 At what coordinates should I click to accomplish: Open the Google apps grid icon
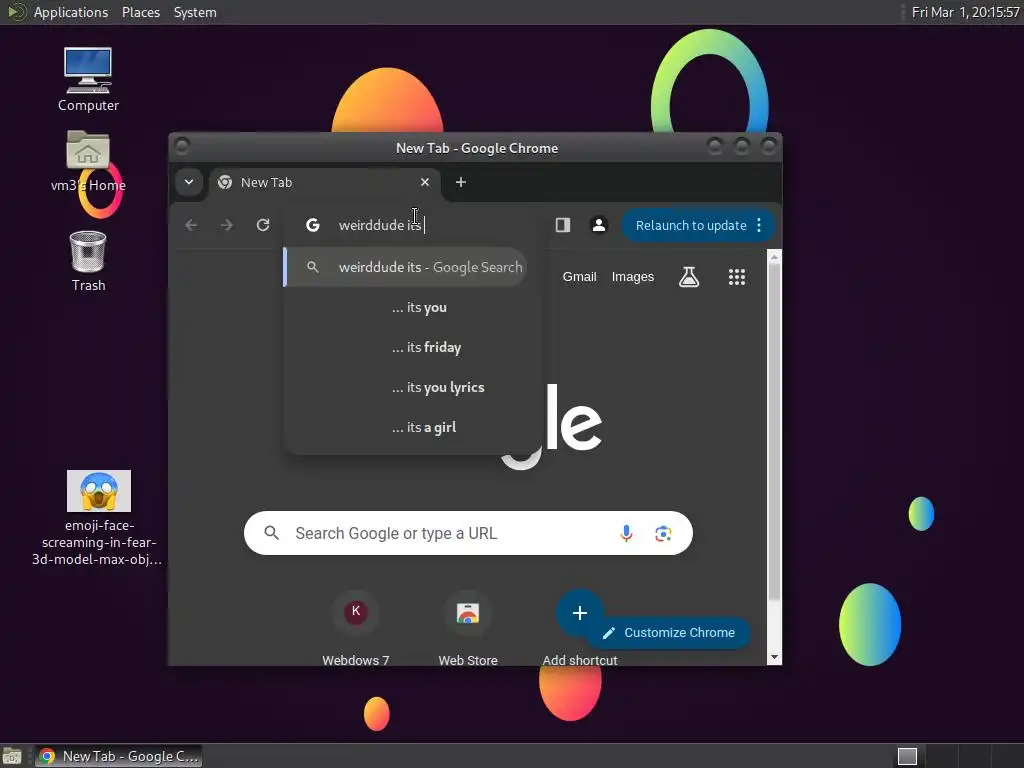pos(737,277)
